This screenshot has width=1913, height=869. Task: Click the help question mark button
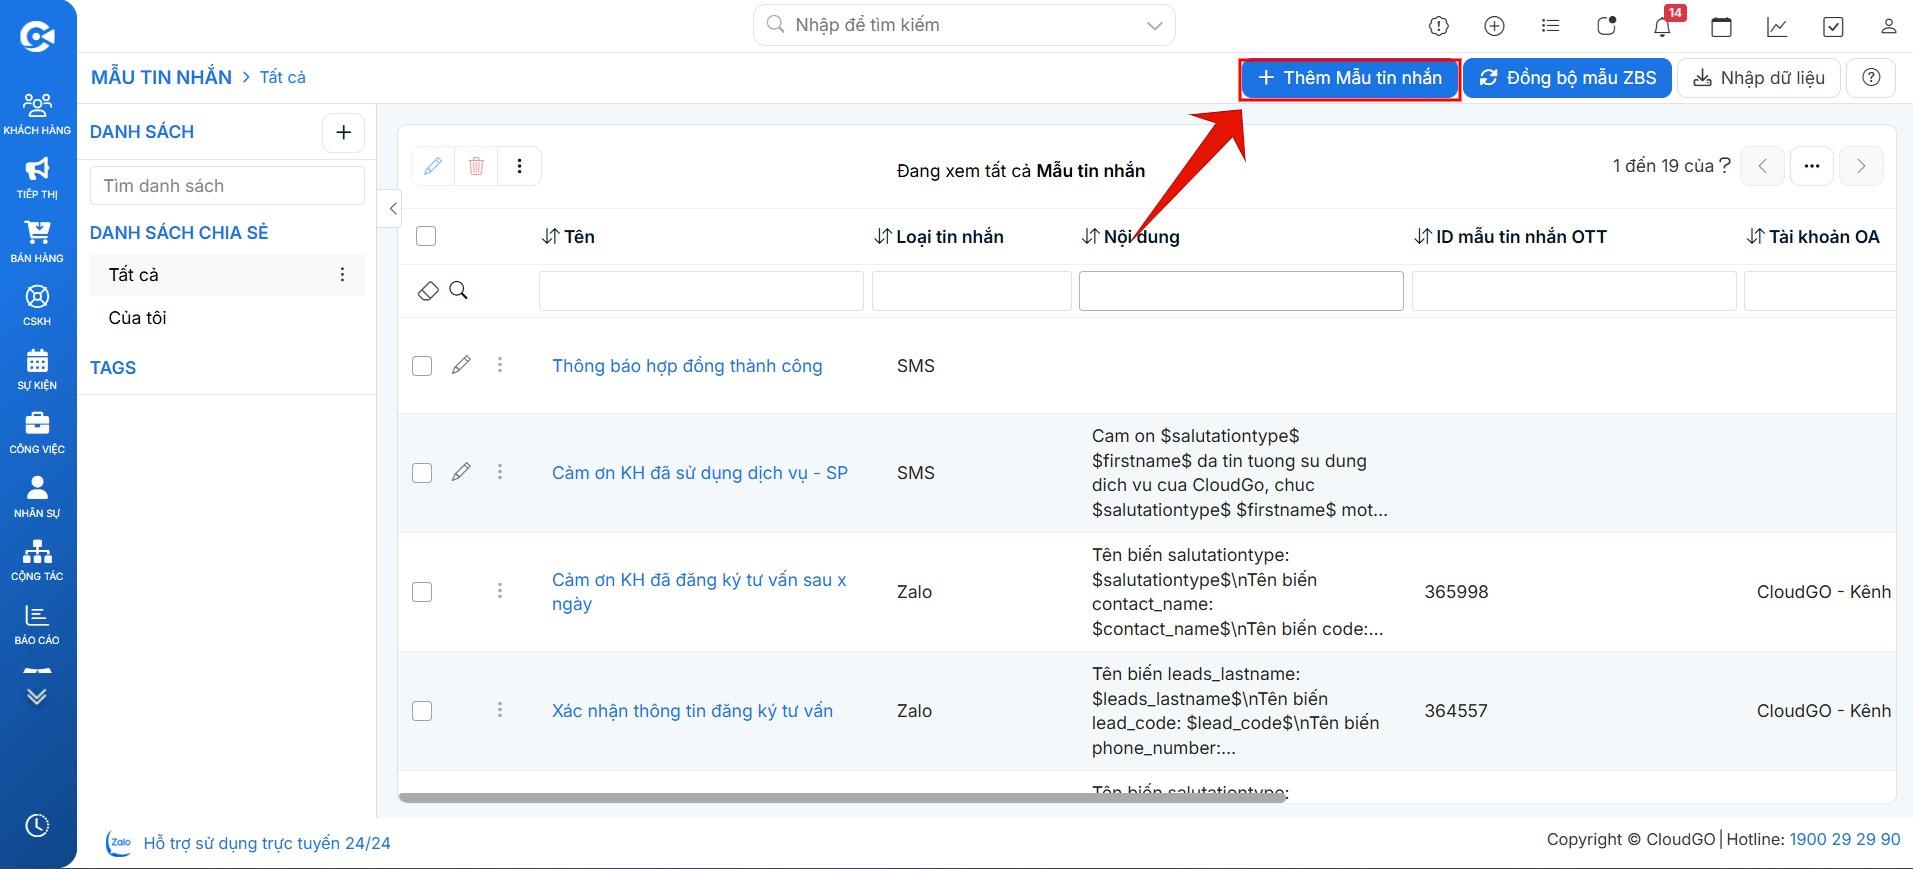1871,78
